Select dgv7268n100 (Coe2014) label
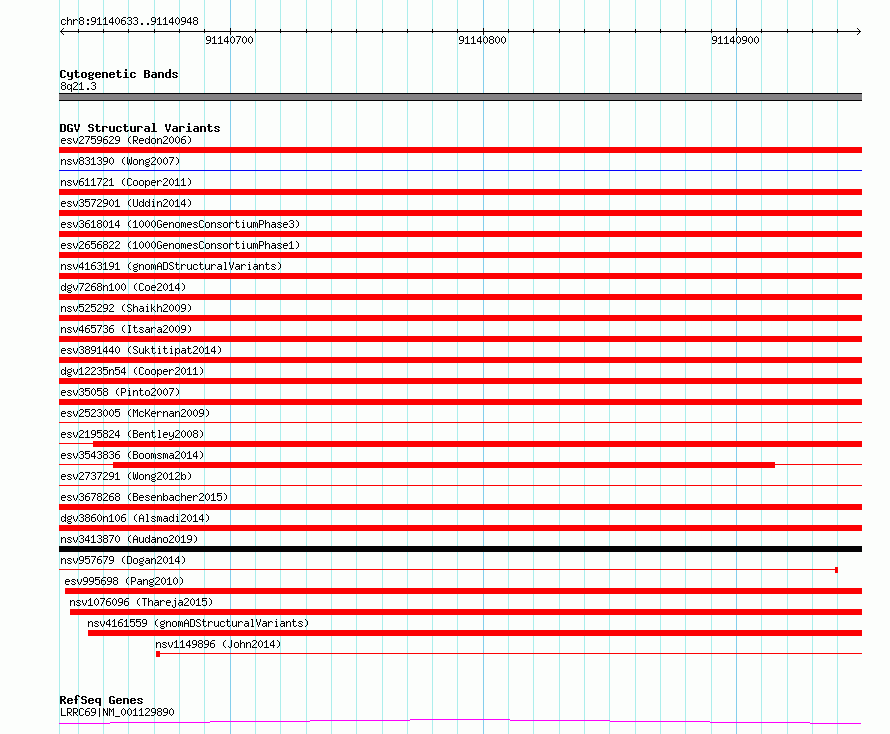 click(x=123, y=287)
